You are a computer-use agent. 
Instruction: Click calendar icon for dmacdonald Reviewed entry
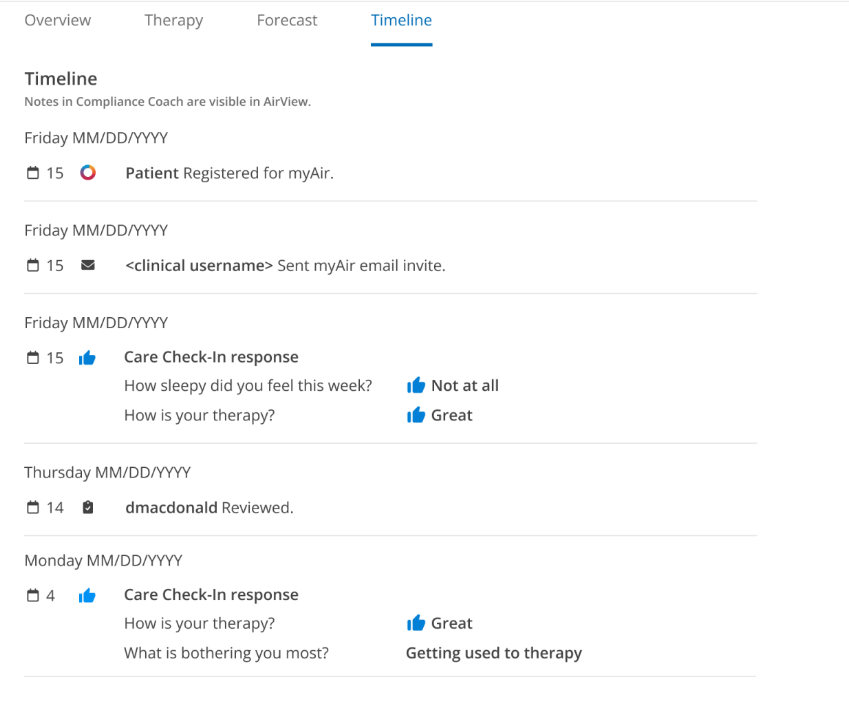(33, 507)
